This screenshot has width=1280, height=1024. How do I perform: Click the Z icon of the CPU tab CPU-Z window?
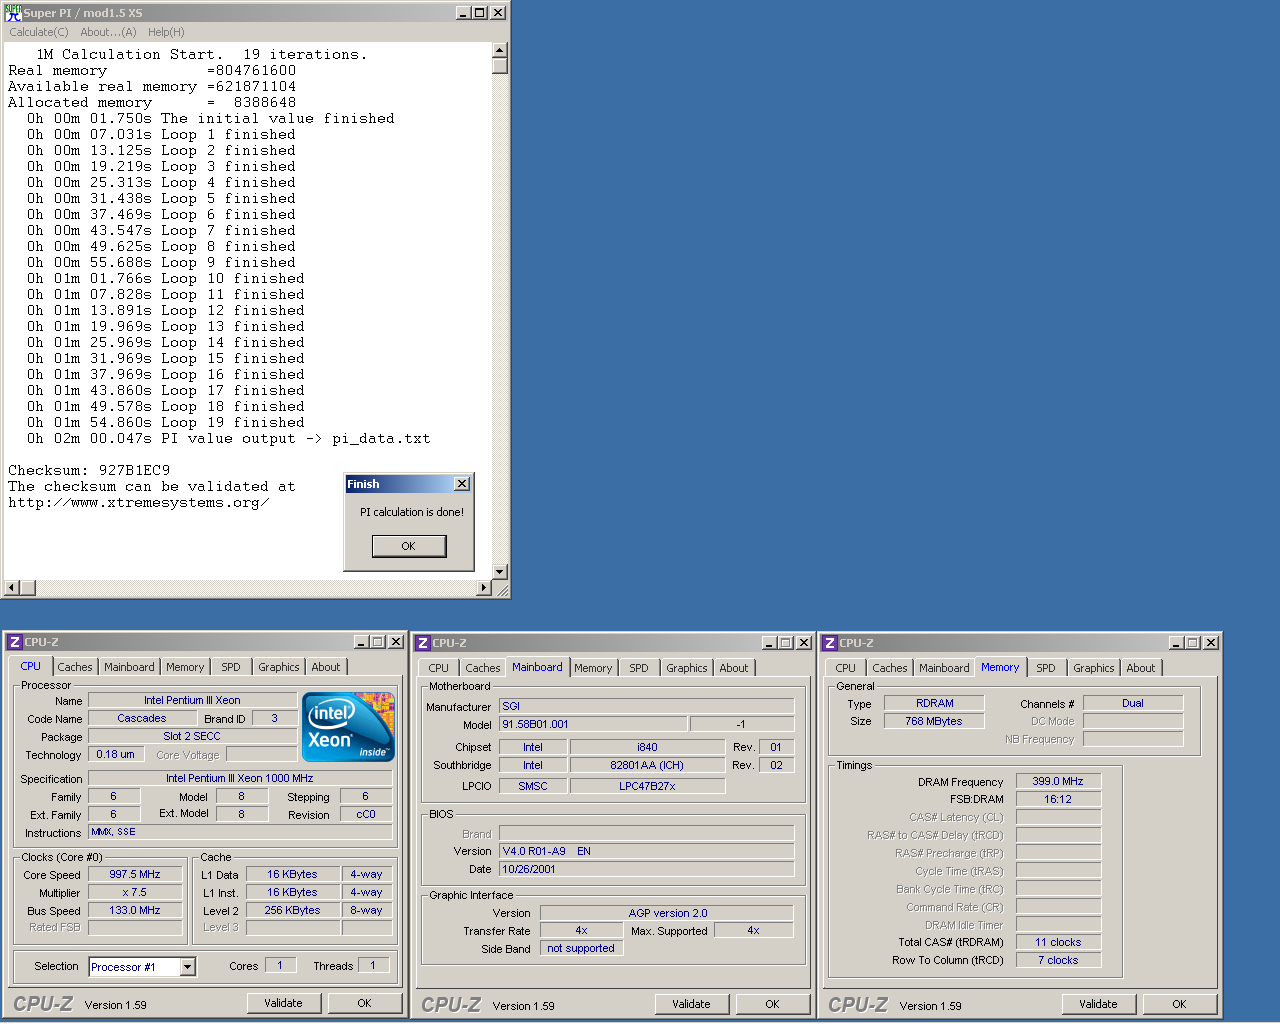15,642
